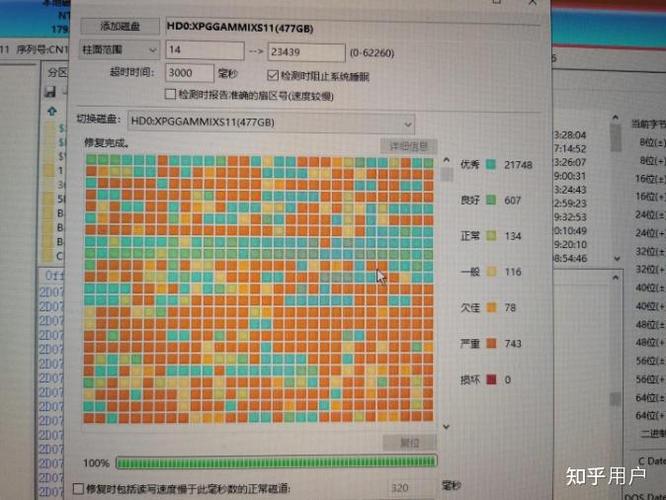Click the 一般 yellow legend swatch

491,272
